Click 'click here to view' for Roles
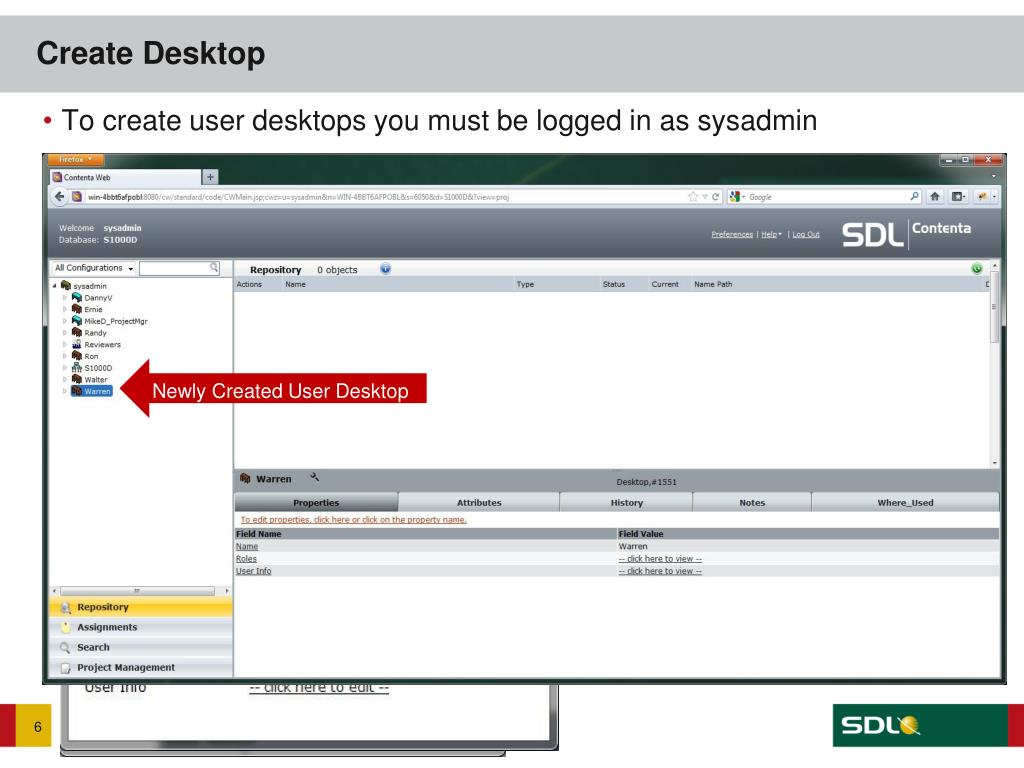 [660, 559]
